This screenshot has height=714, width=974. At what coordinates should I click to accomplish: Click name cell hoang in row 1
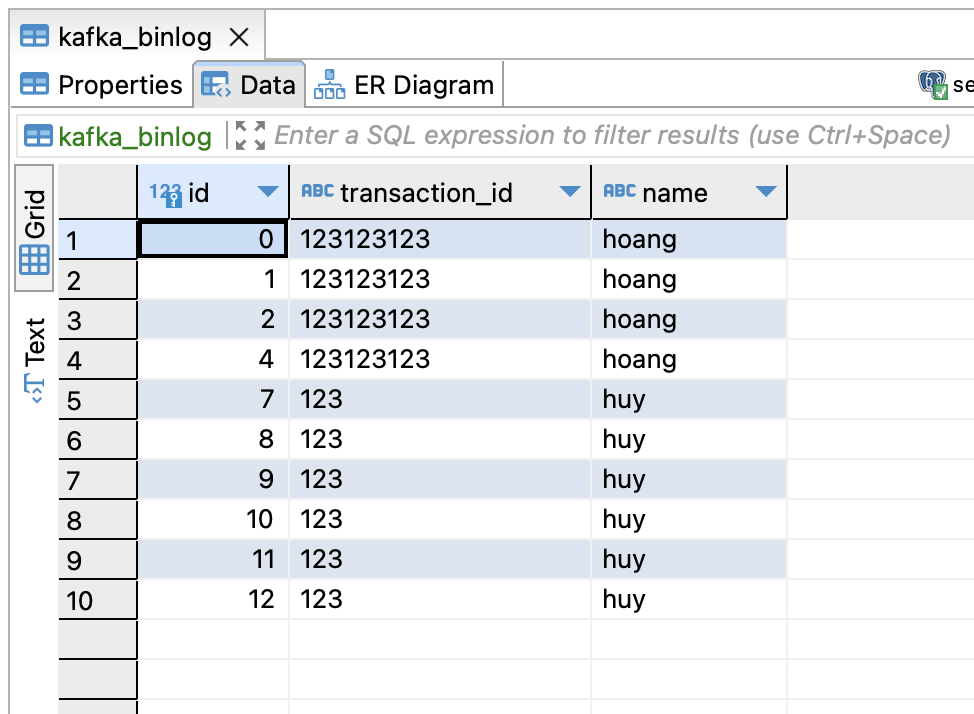coord(690,239)
